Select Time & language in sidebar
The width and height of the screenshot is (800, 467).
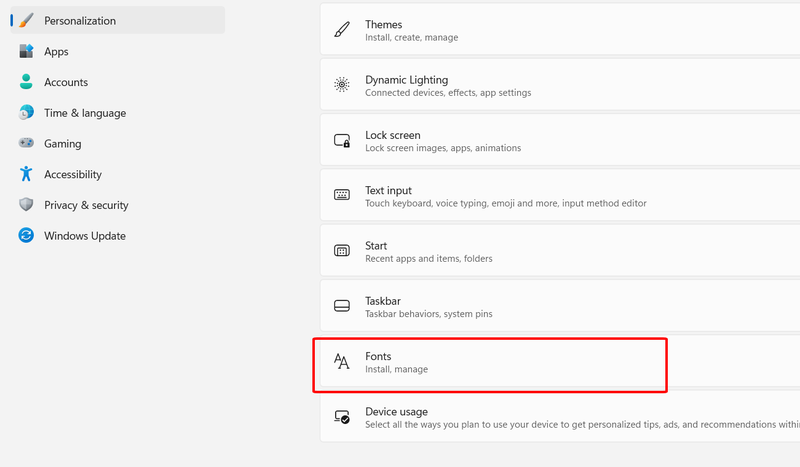85,113
